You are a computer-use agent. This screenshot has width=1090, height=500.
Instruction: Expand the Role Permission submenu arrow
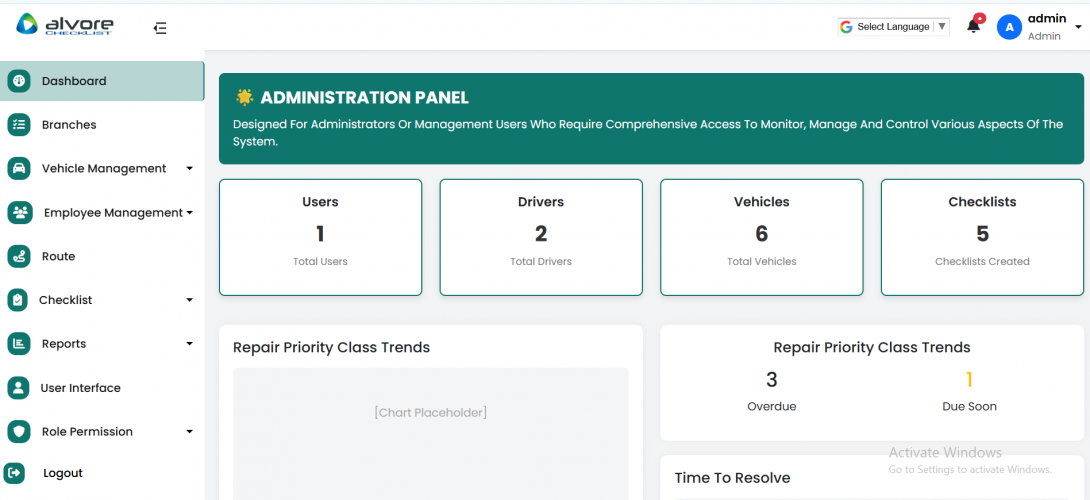click(189, 431)
